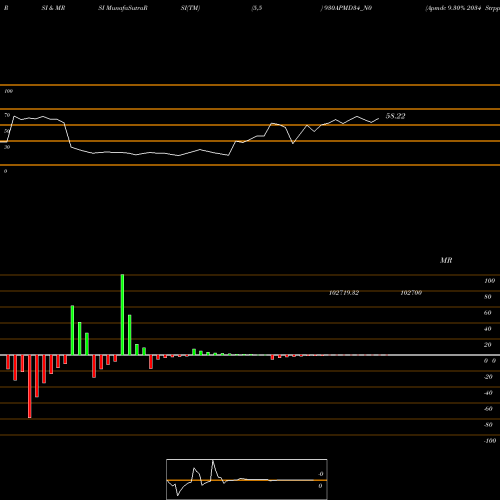
Task: Click the 939APMD34_N0 symbol text in header
Action: point(347,8)
